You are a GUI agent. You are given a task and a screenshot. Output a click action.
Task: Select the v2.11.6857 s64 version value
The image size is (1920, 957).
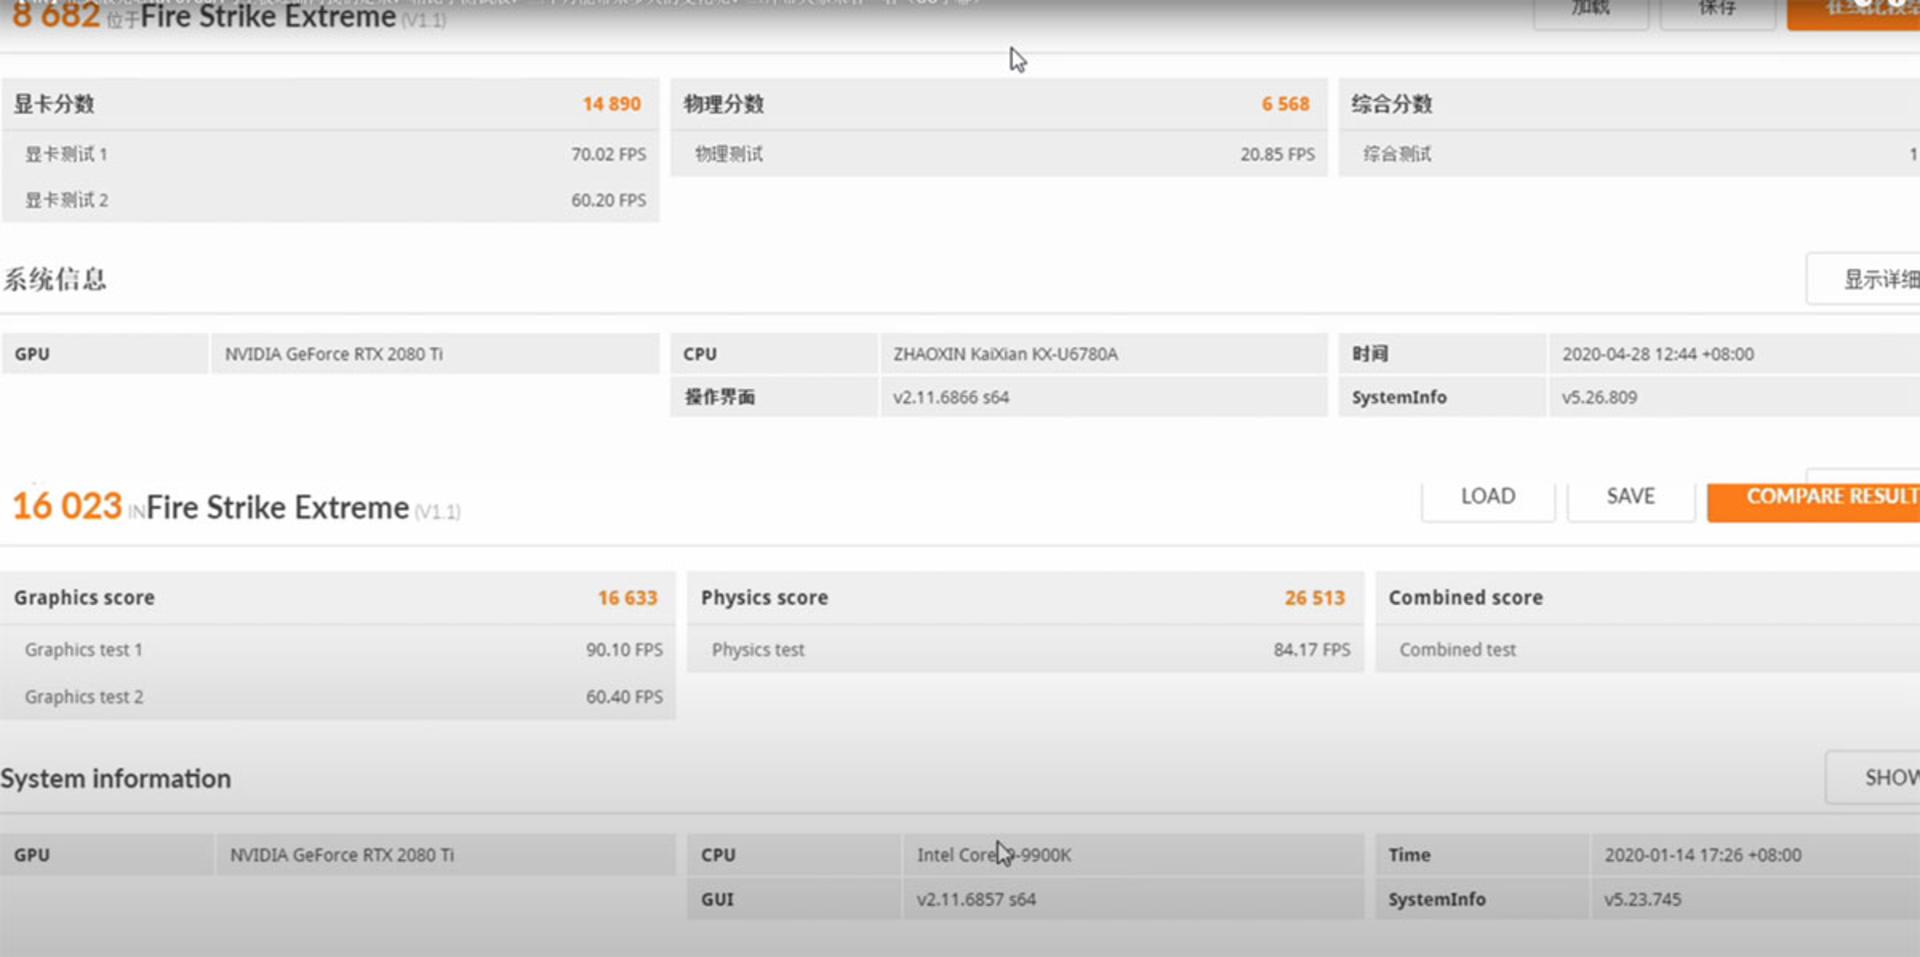976,899
